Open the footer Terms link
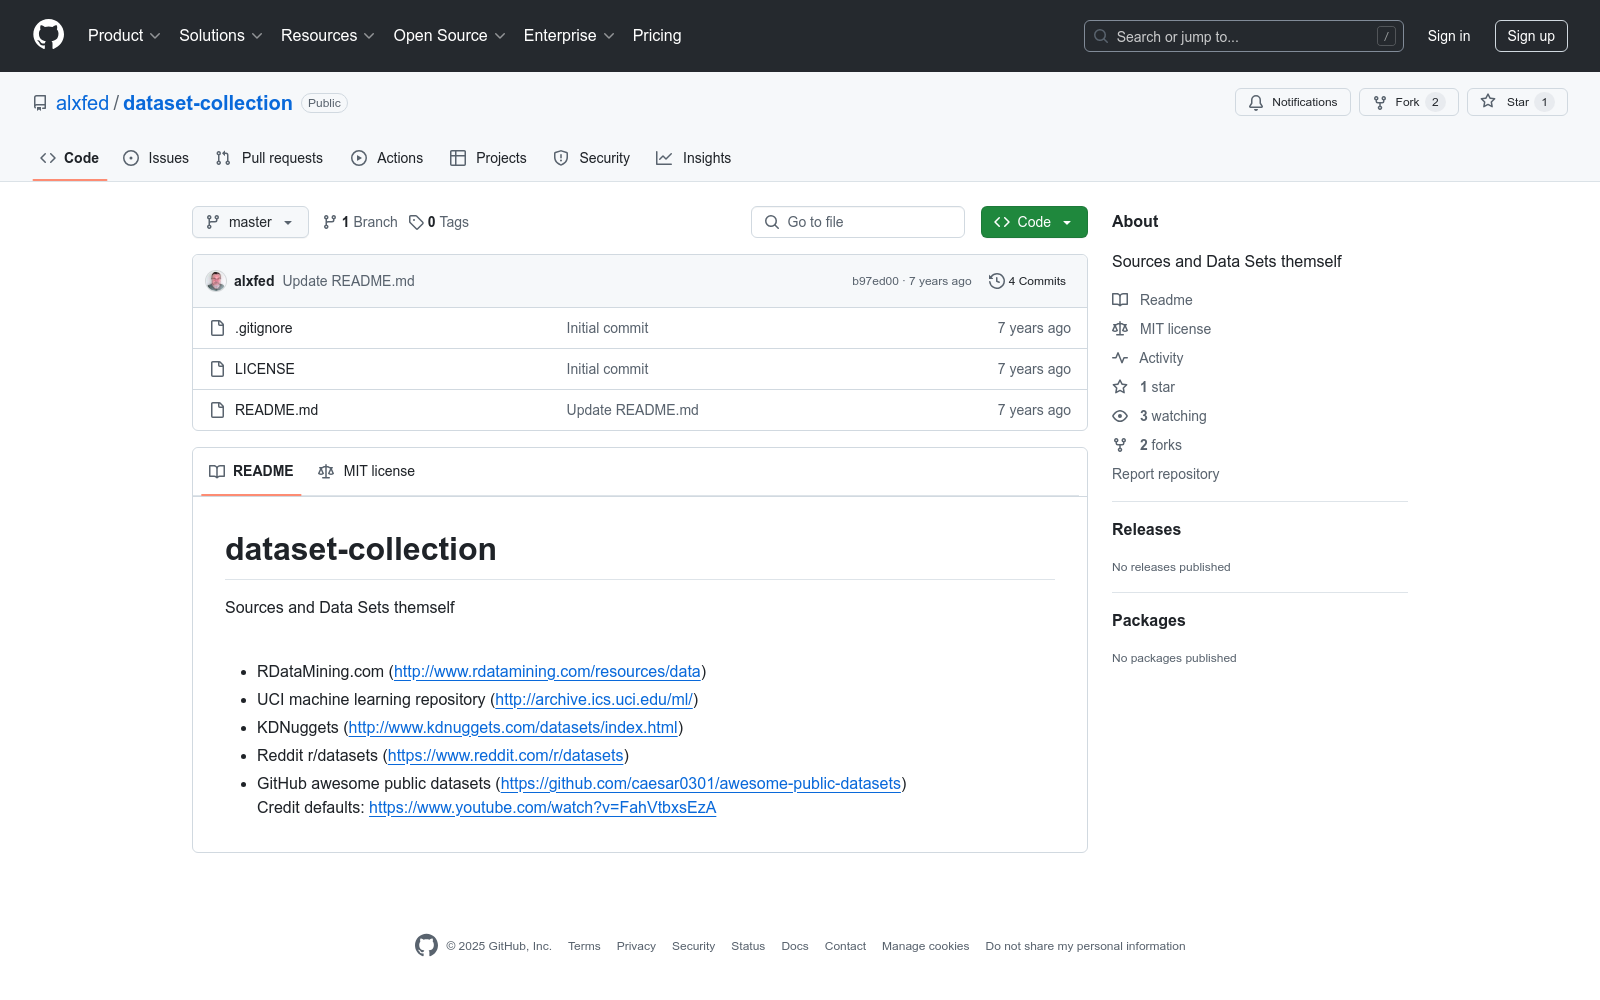The image size is (1600, 1000). (x=584, y=946)
